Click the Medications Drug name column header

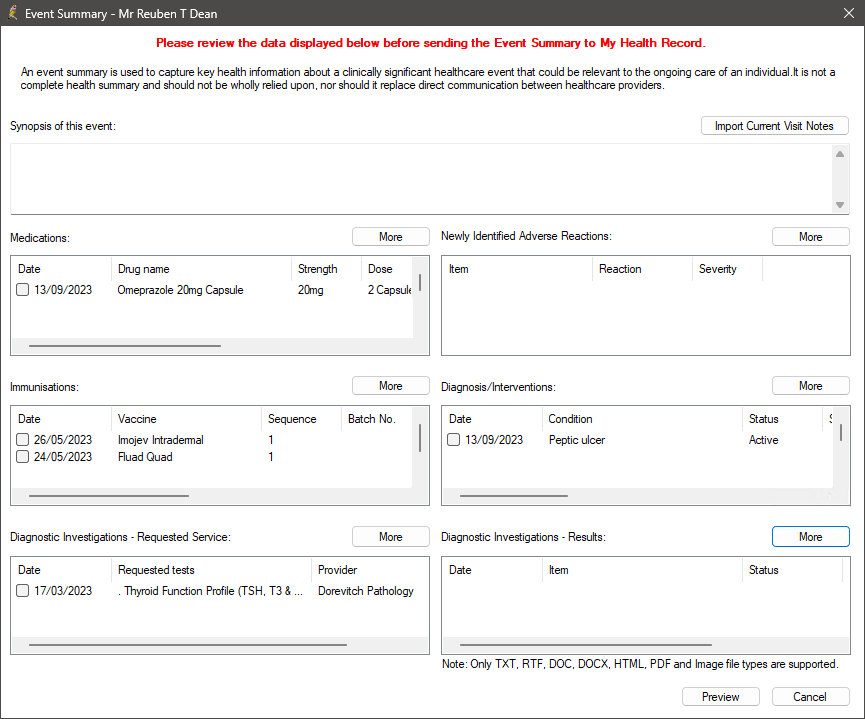pyautogui.click(x=201, y=269)
